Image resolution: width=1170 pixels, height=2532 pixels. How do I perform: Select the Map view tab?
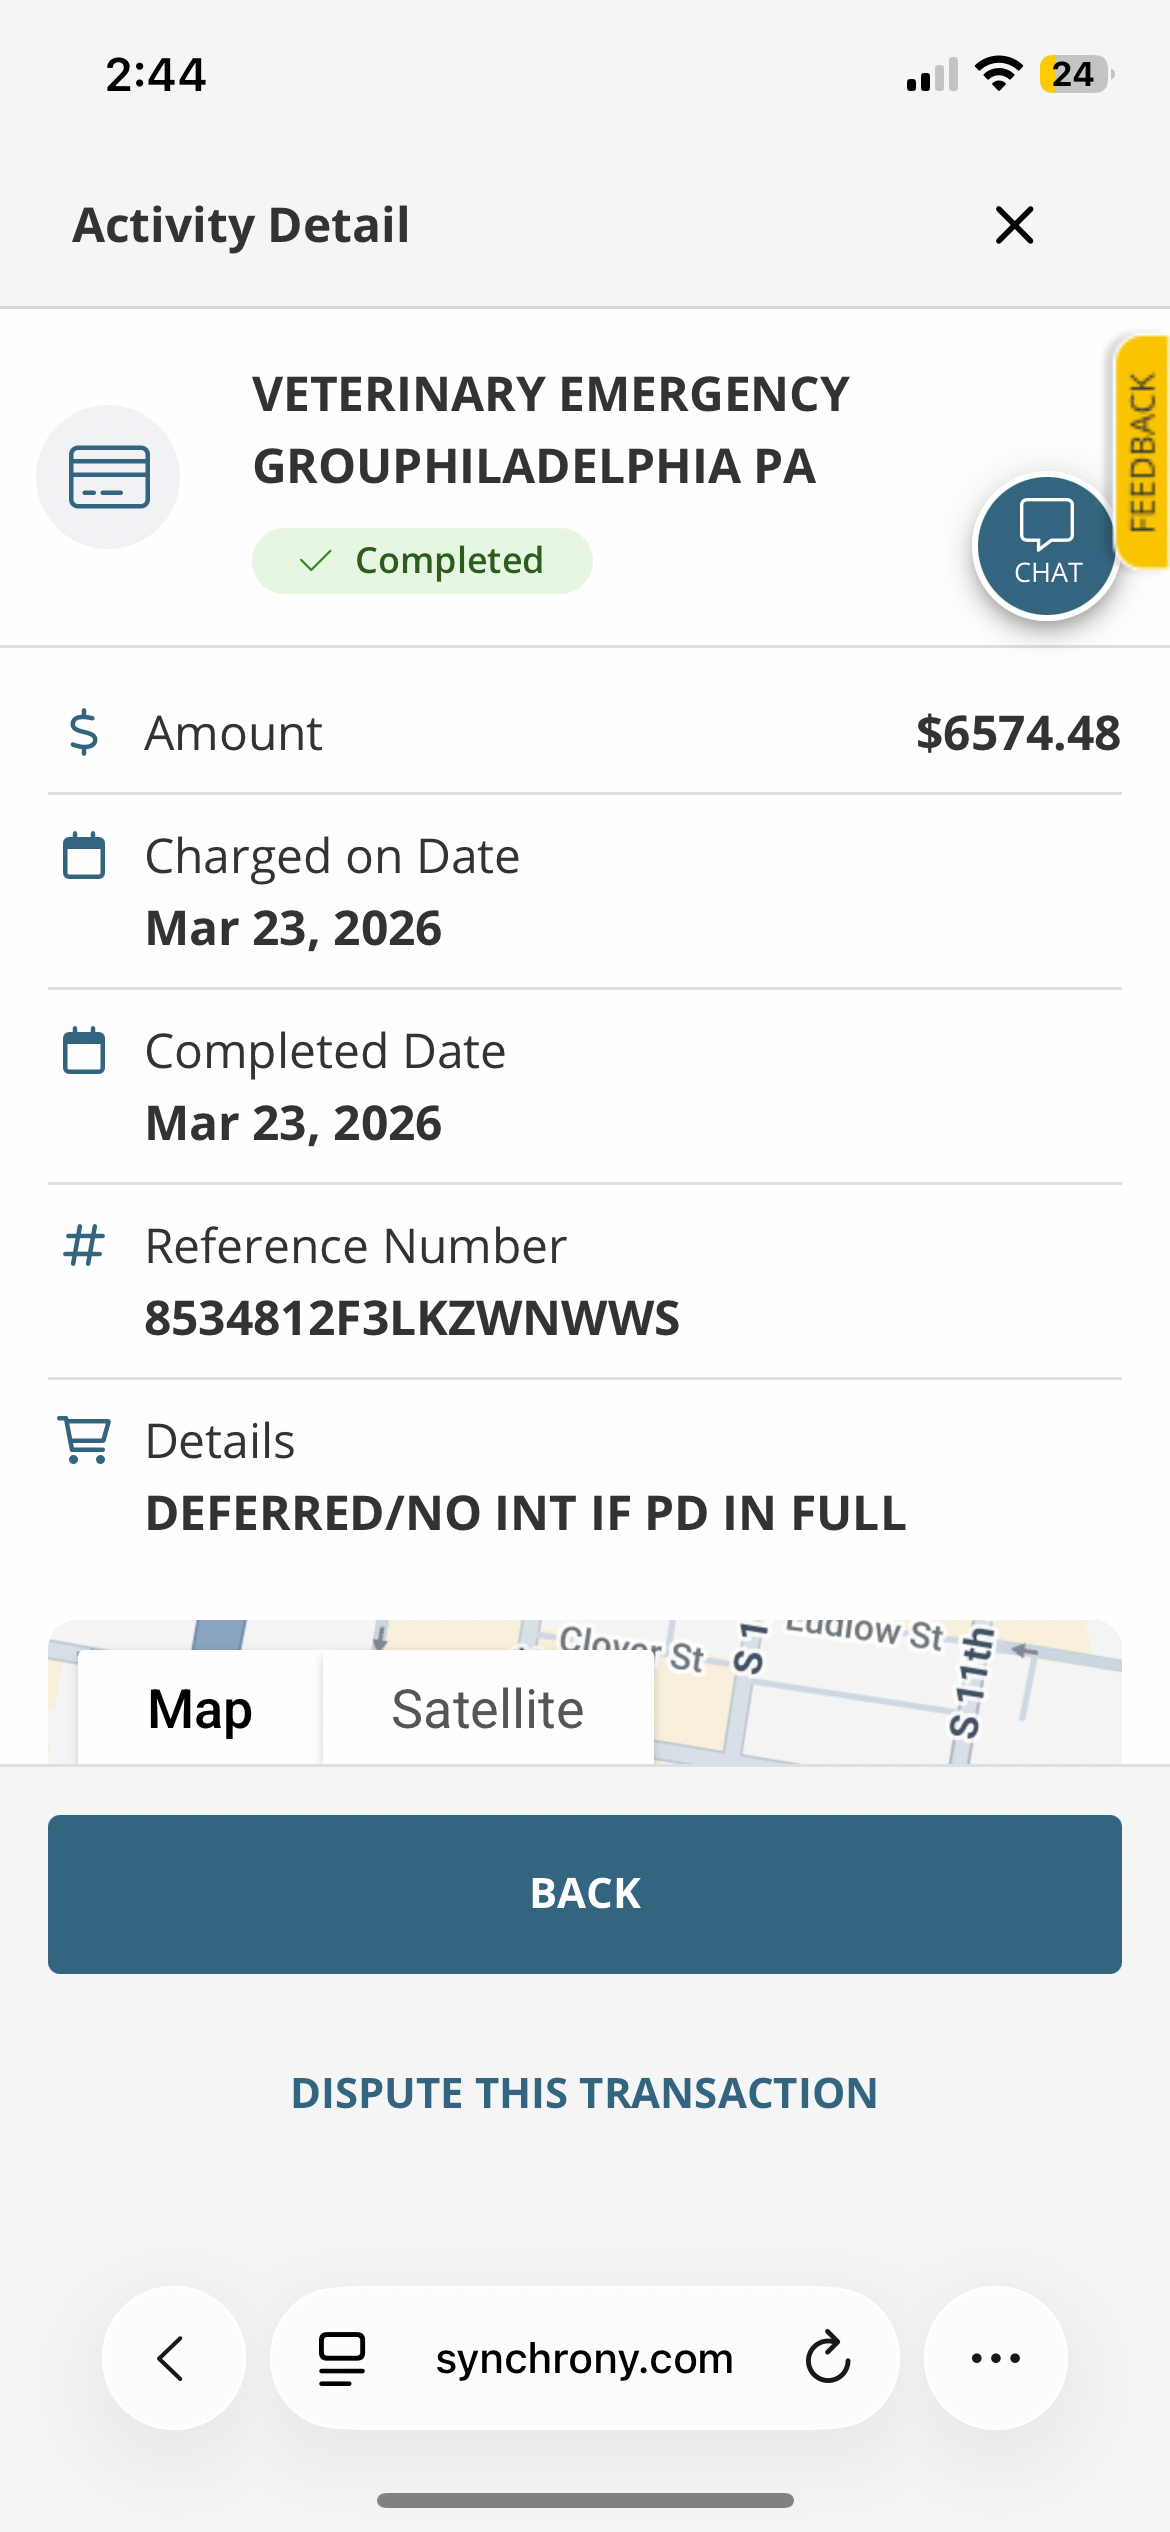200,1709
